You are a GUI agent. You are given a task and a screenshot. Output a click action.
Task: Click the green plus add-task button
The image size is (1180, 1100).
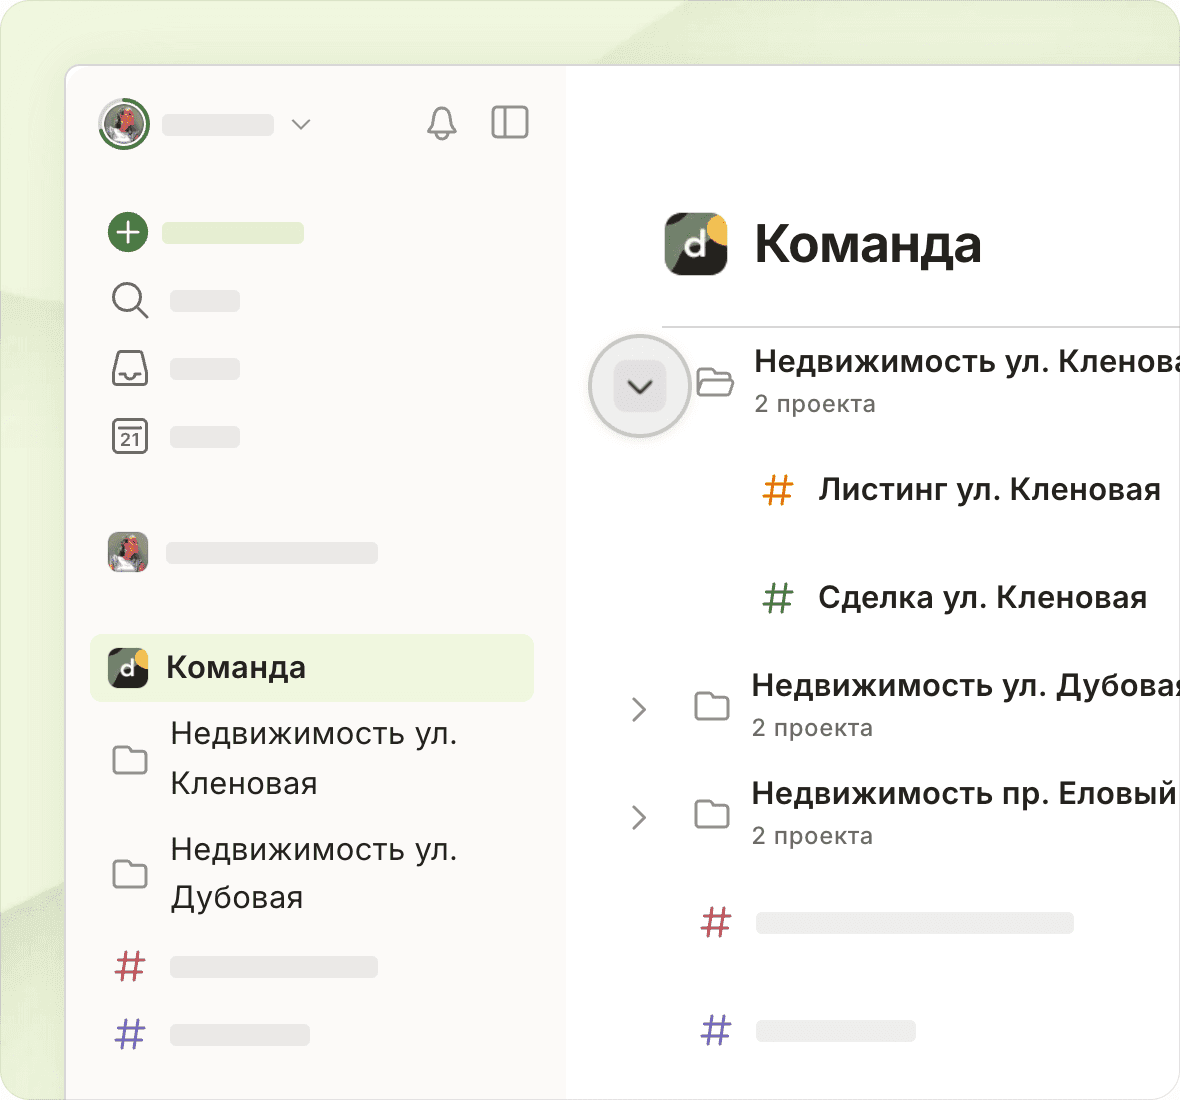tap(128, 232)
